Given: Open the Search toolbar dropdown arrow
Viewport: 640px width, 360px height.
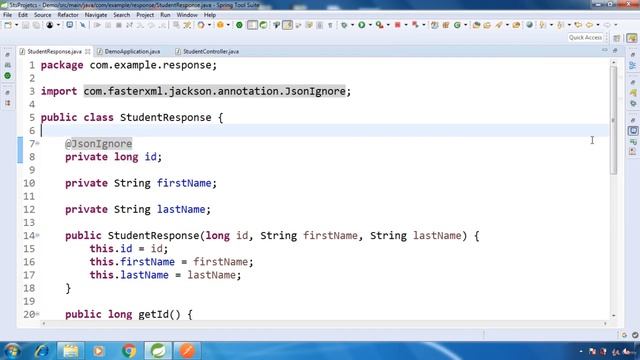Looking at the screenshot, I should (507, 25).
